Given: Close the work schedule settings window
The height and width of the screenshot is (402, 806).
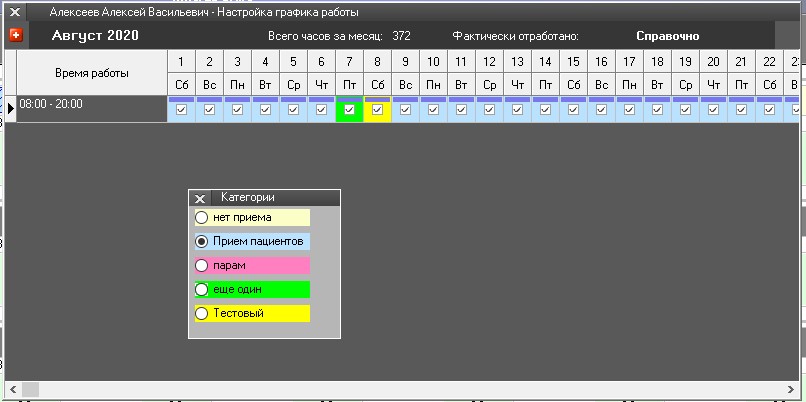Looking at the screenshot, I should point(14,13).
